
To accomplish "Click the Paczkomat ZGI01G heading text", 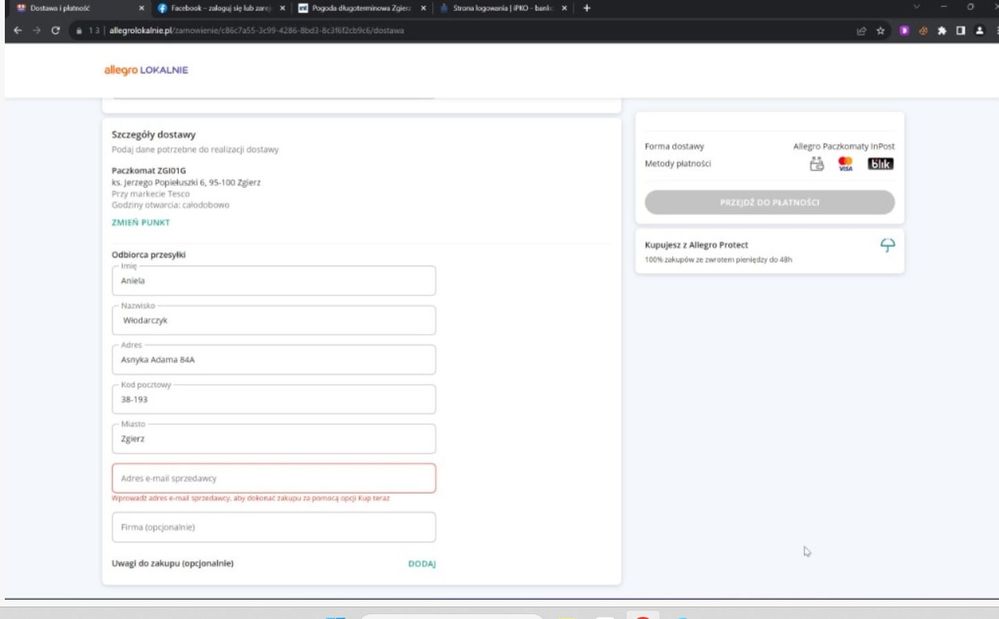I will 148,171.
